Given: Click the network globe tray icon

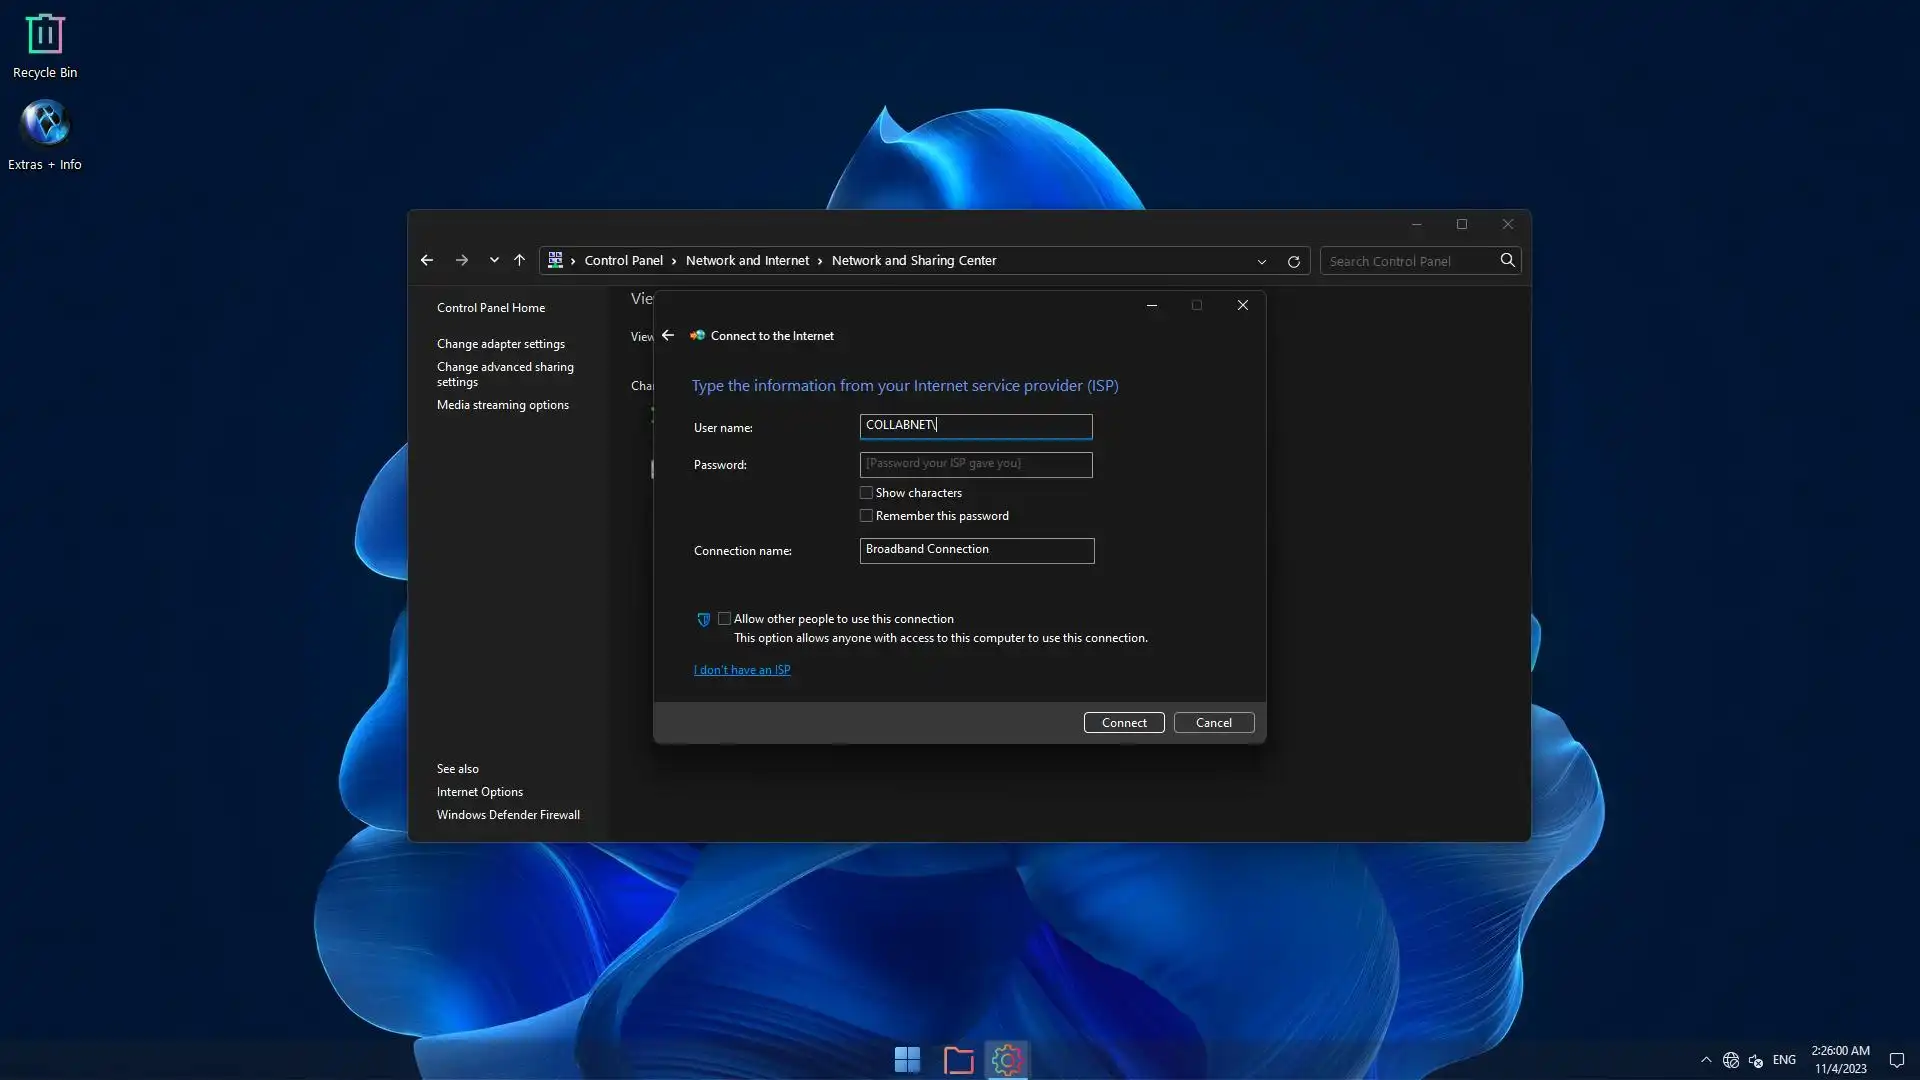Looking at the screenshot, I should pos(1730,1060).
